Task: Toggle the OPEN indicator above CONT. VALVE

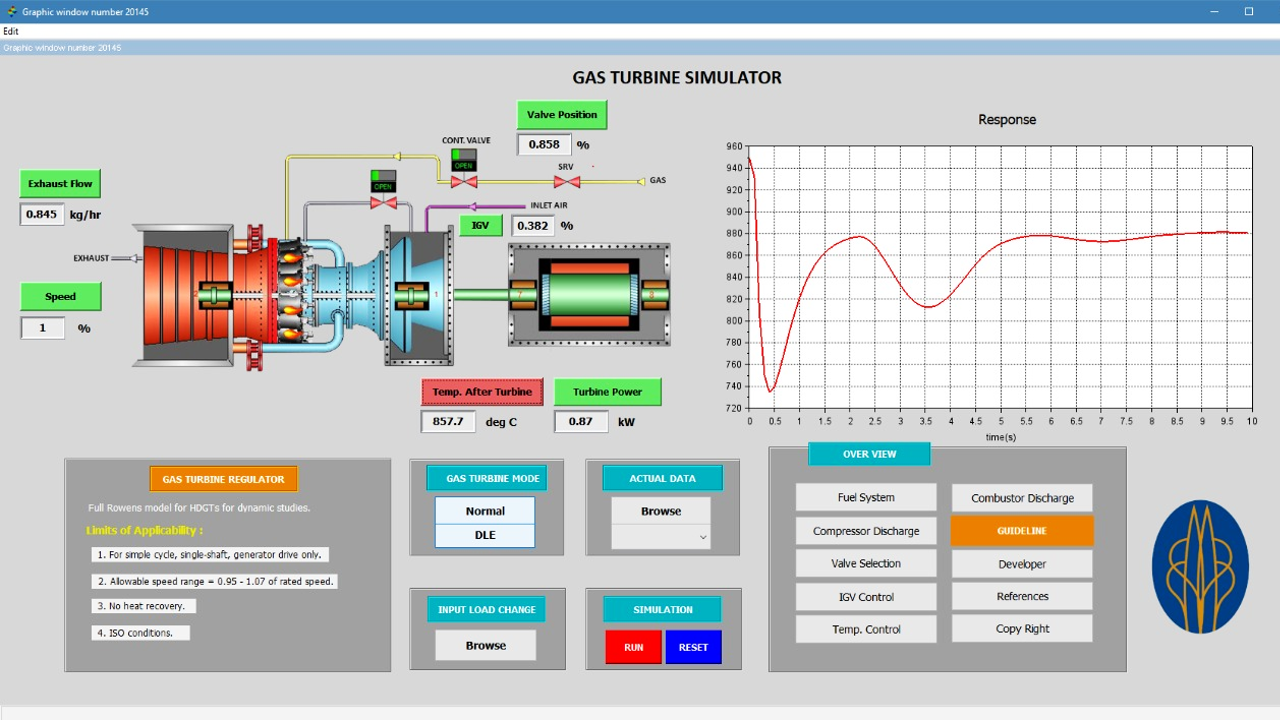Action: (463, 160)
